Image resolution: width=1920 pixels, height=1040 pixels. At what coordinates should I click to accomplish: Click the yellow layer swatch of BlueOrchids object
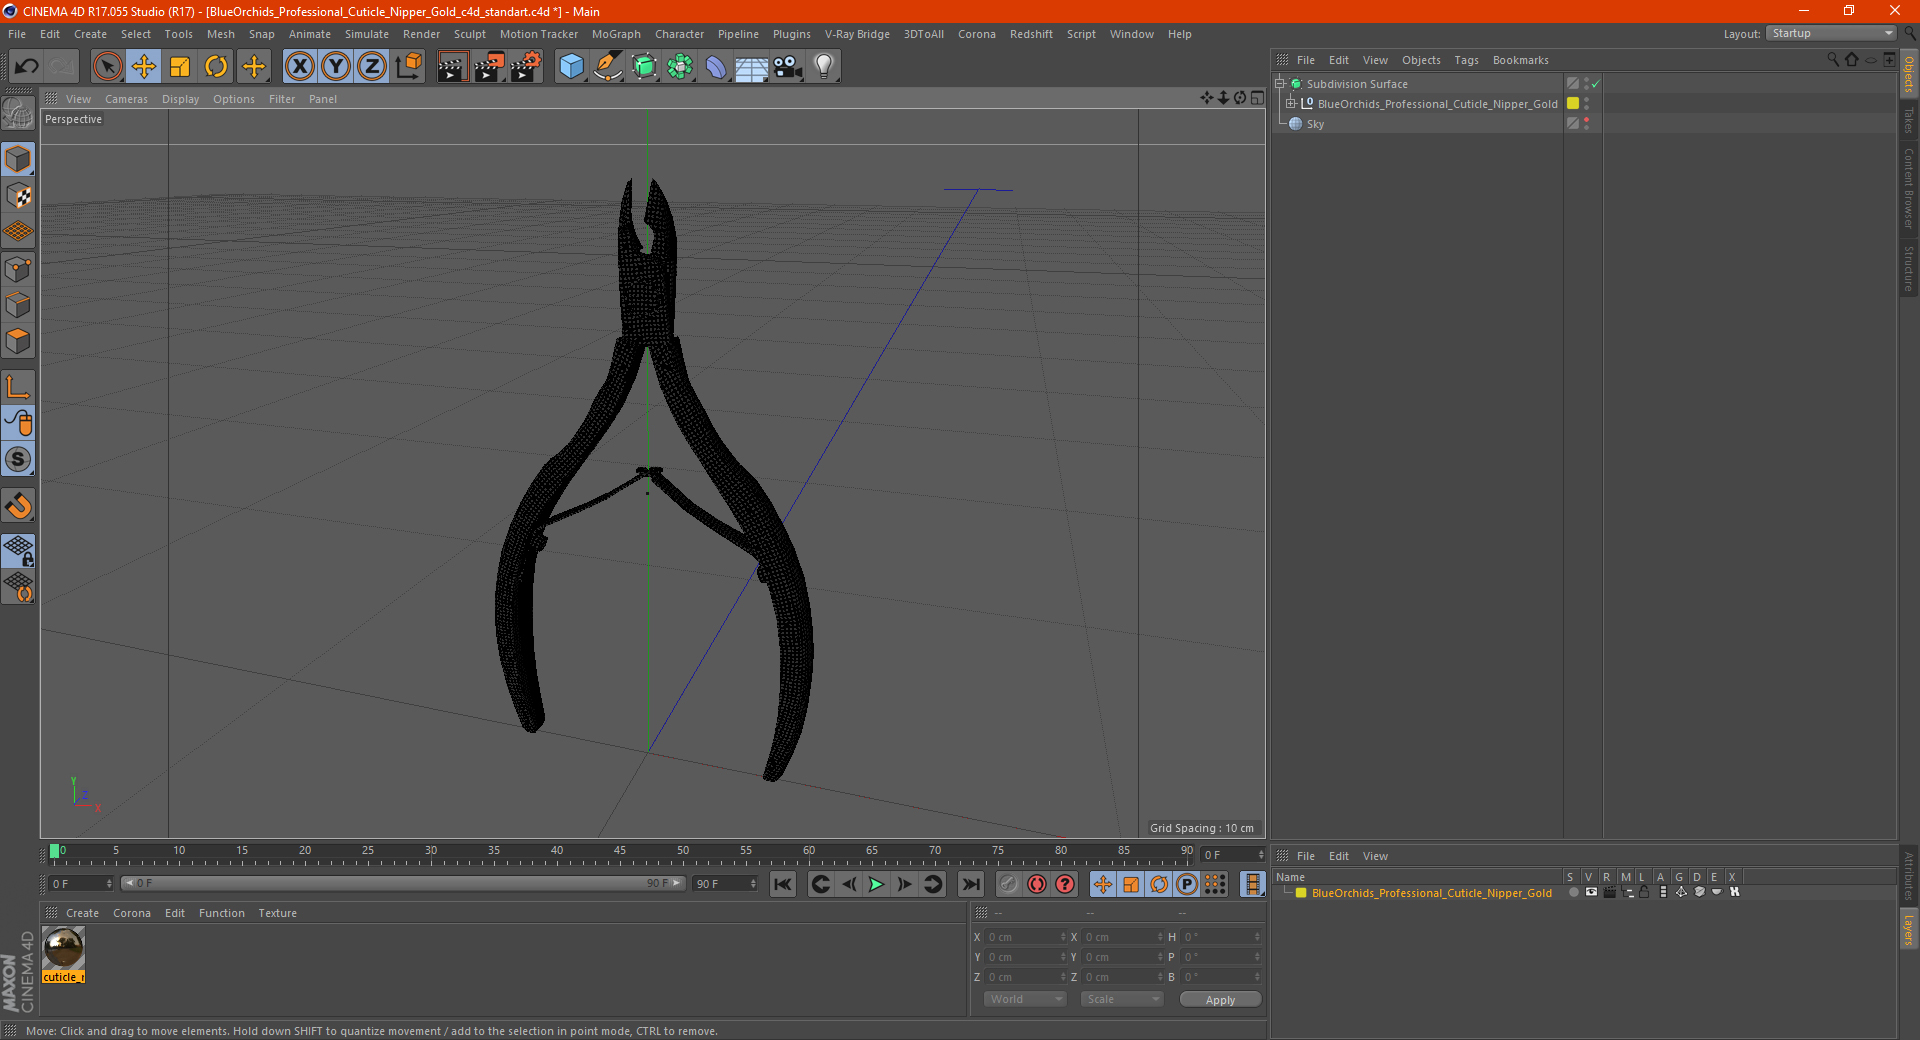tap(1573, 103)
